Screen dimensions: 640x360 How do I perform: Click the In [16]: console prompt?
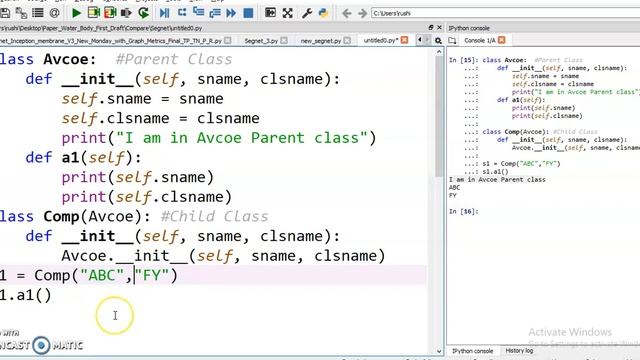[464, 211]
